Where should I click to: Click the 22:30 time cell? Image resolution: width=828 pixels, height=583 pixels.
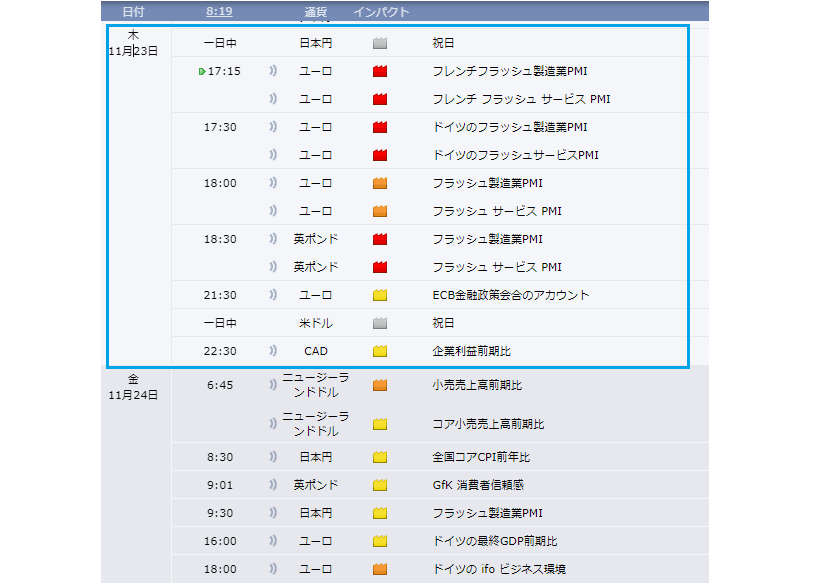coord(220,351)
